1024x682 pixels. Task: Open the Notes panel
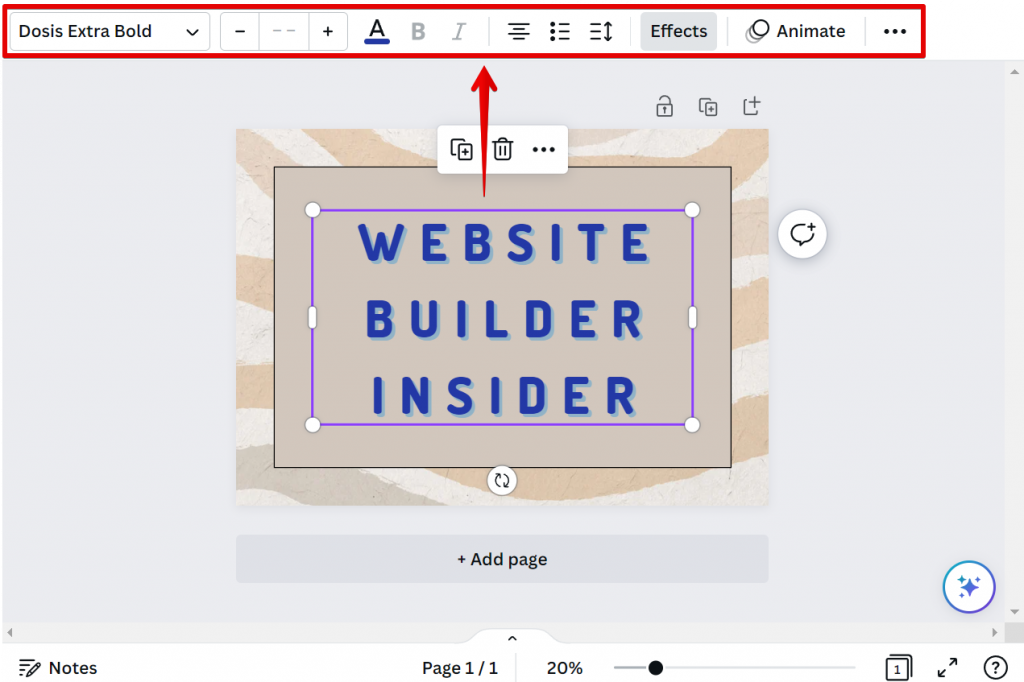[58, 667]
